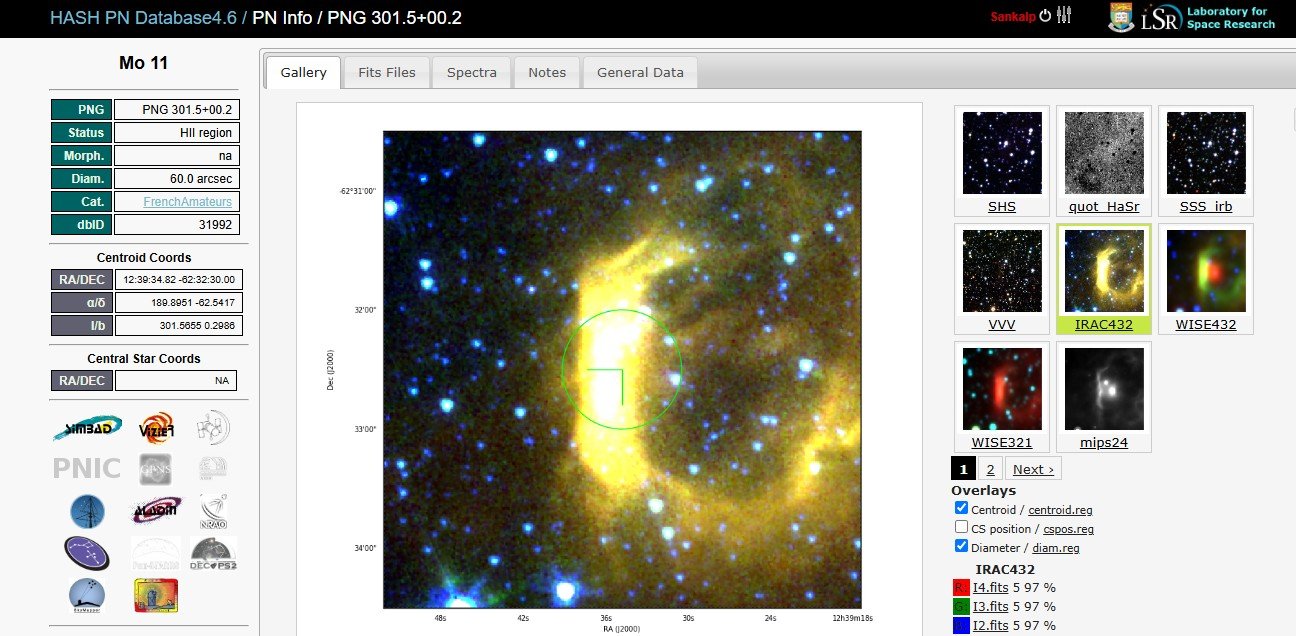Open the I2.fits file link
The width and height of the screenshot is (1296, 636).
point(990,625)
